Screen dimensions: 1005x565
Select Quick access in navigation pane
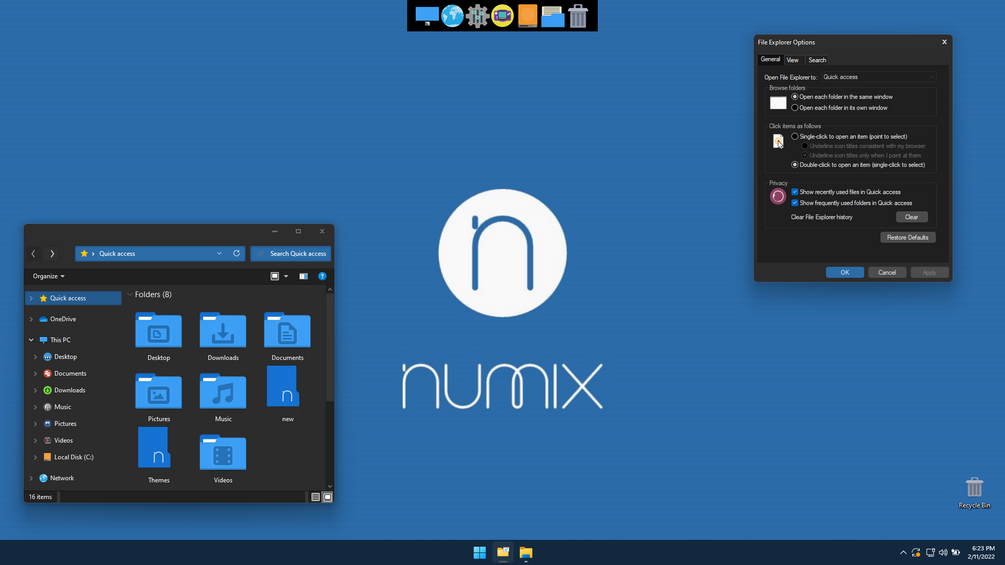click(x=73, y=298)
